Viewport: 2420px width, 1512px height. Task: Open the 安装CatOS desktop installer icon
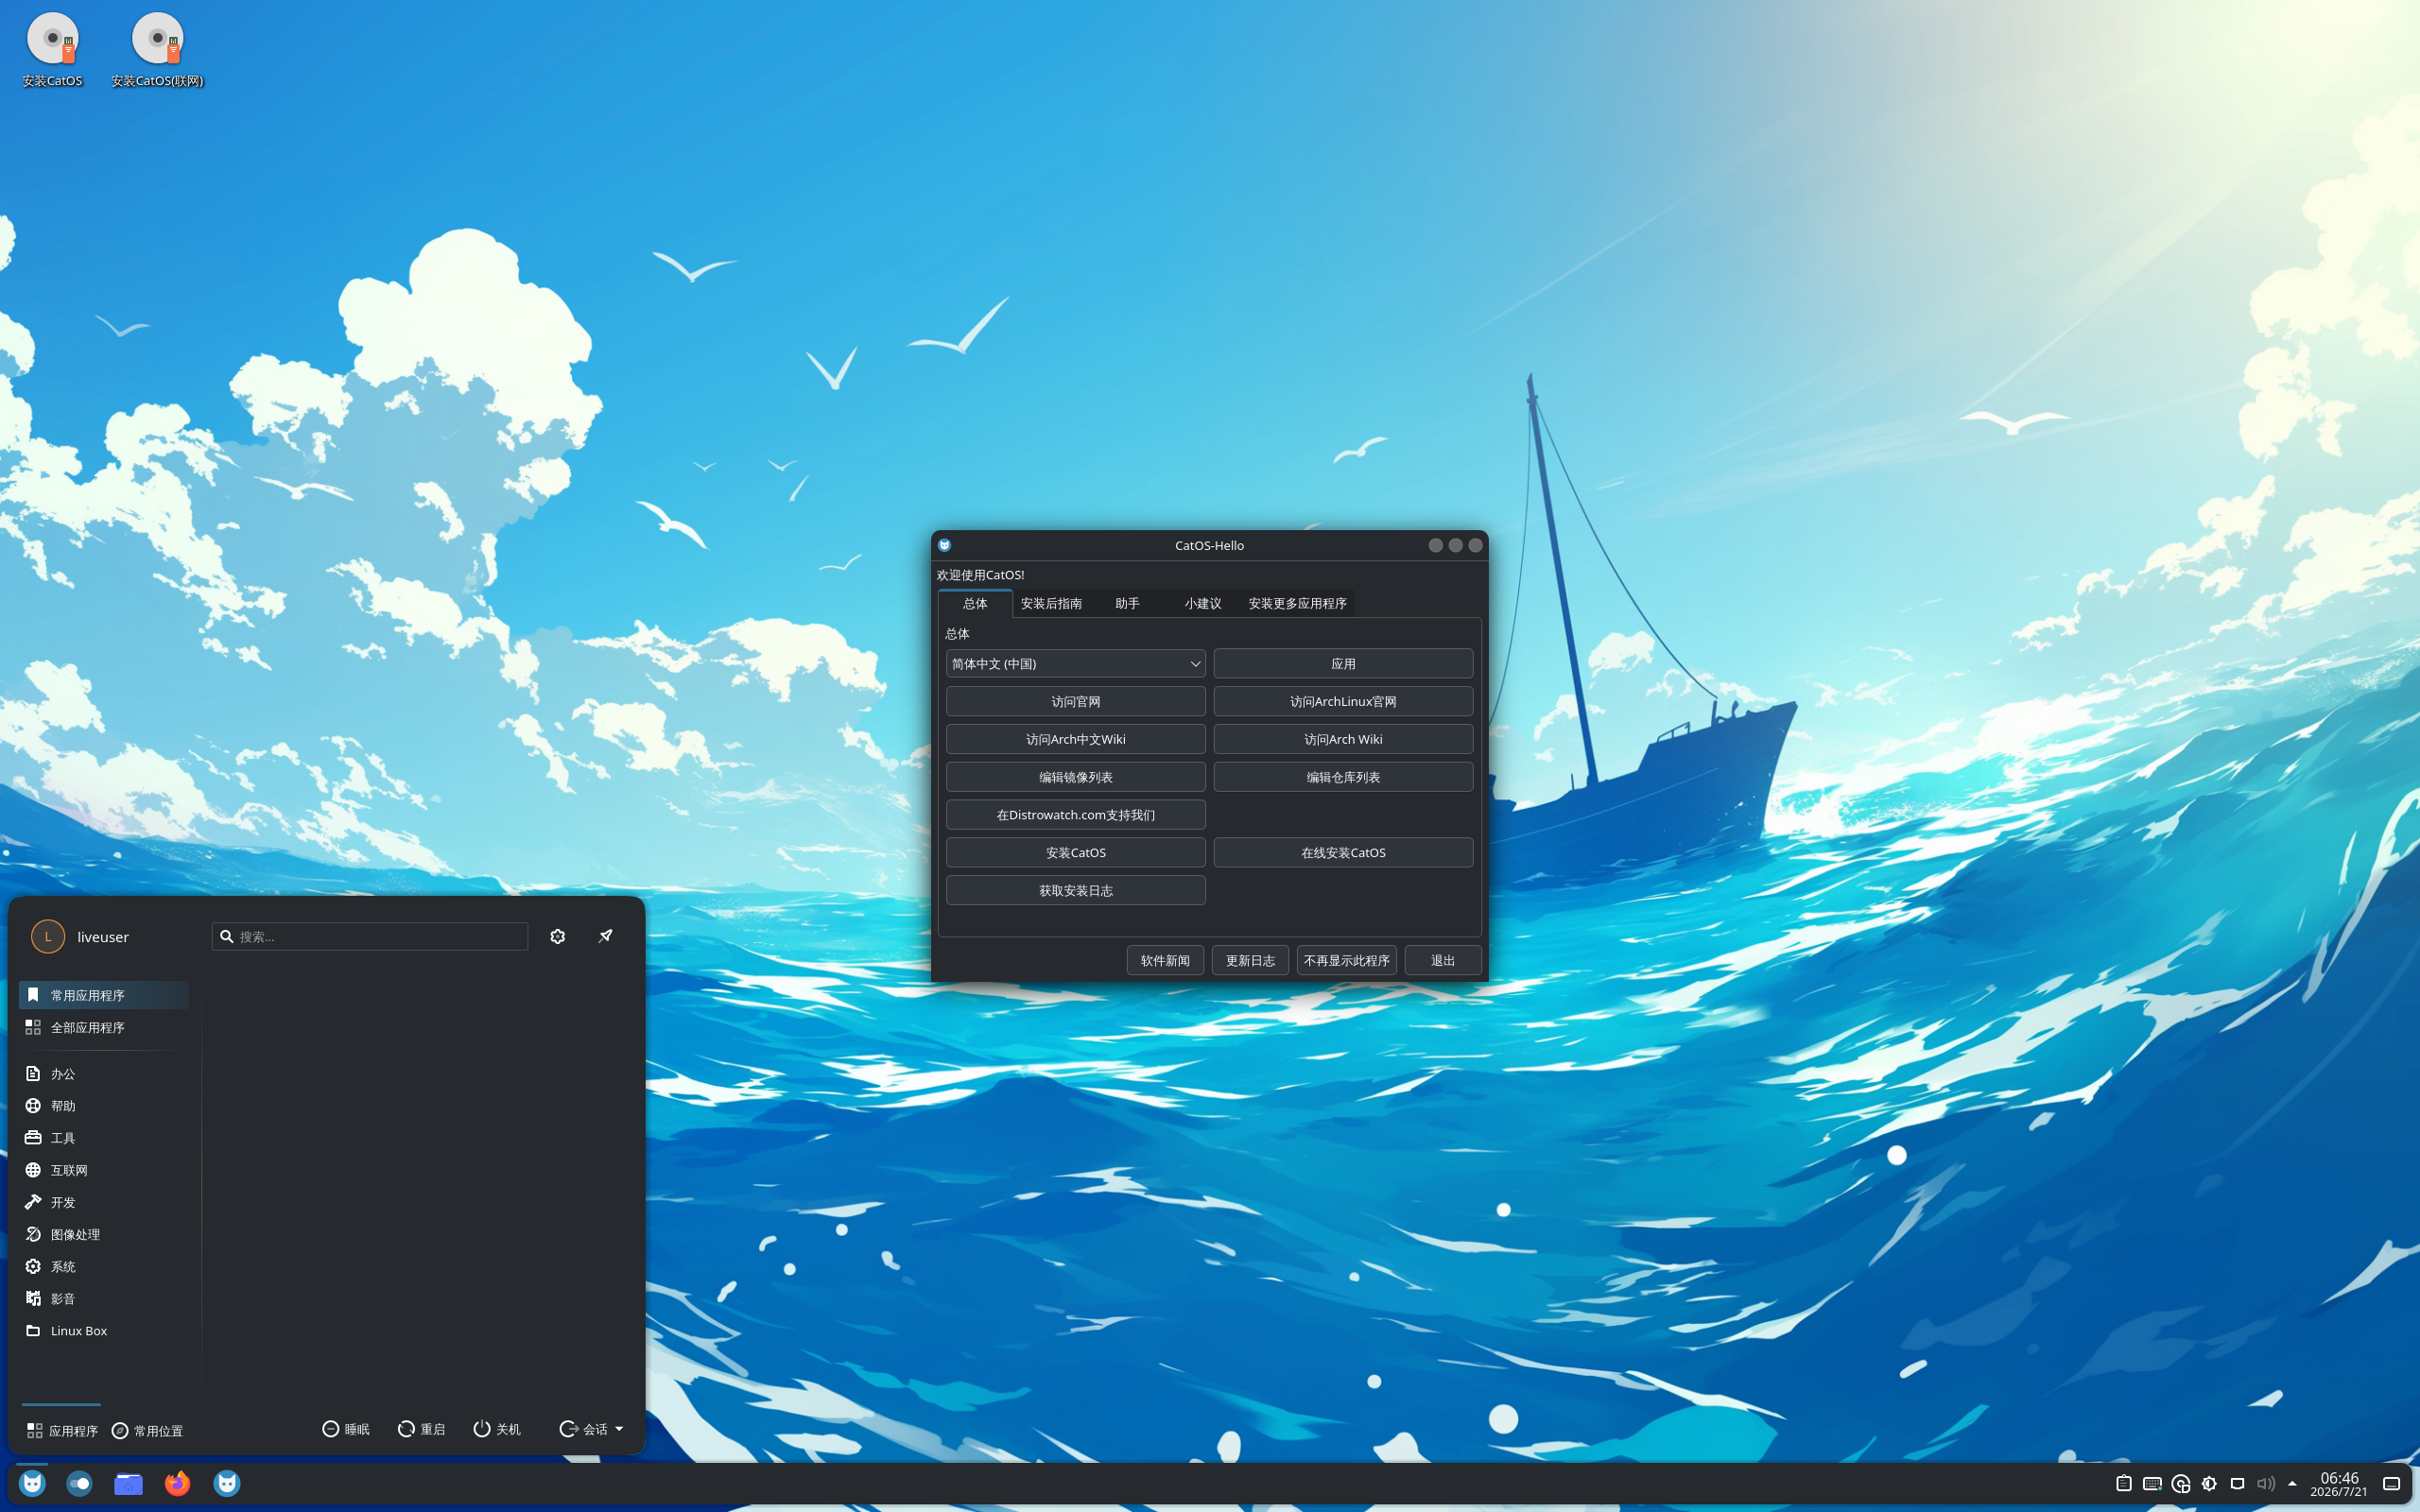tap(53, 50)
